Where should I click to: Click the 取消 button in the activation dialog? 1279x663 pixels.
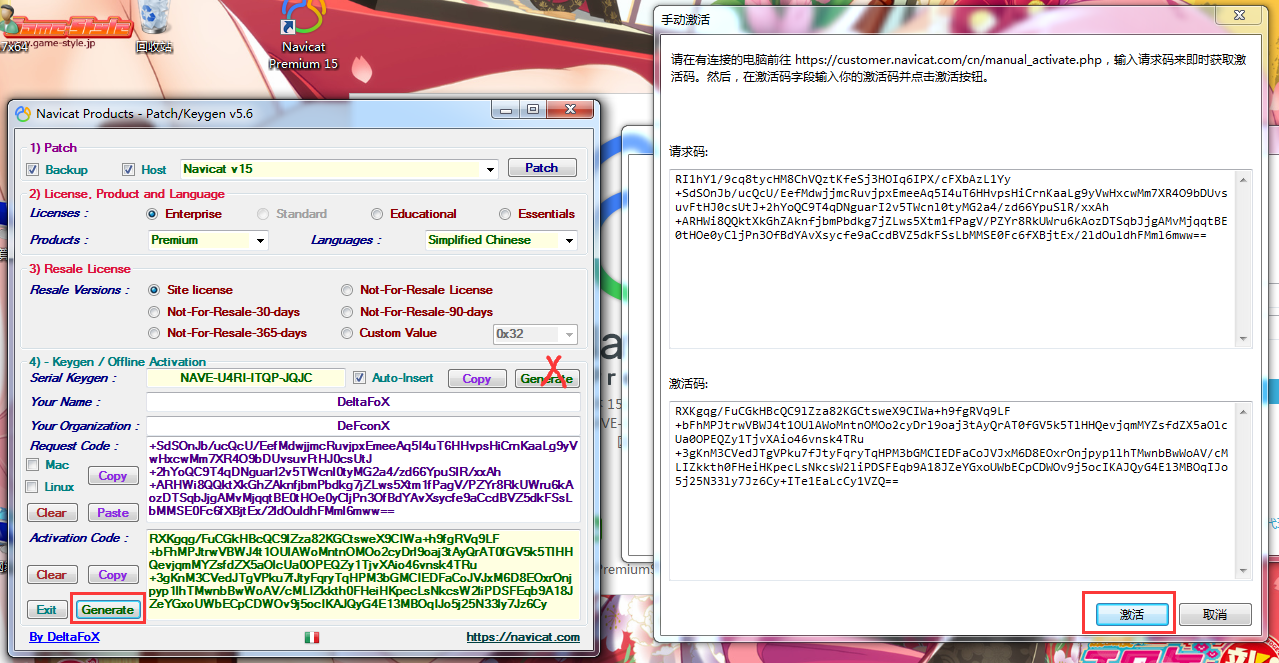1215,614
